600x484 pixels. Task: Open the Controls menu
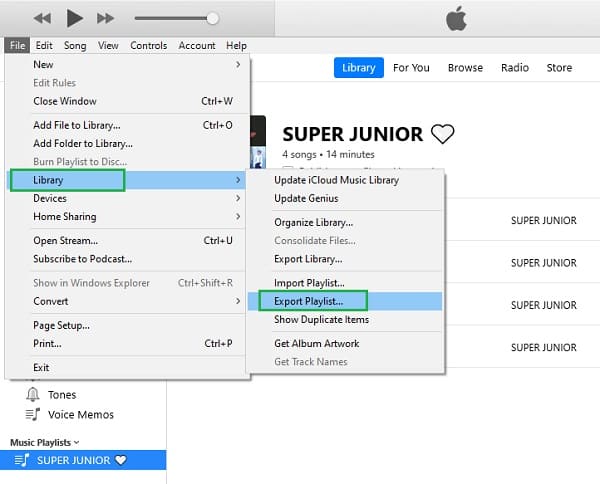point(148,46)
